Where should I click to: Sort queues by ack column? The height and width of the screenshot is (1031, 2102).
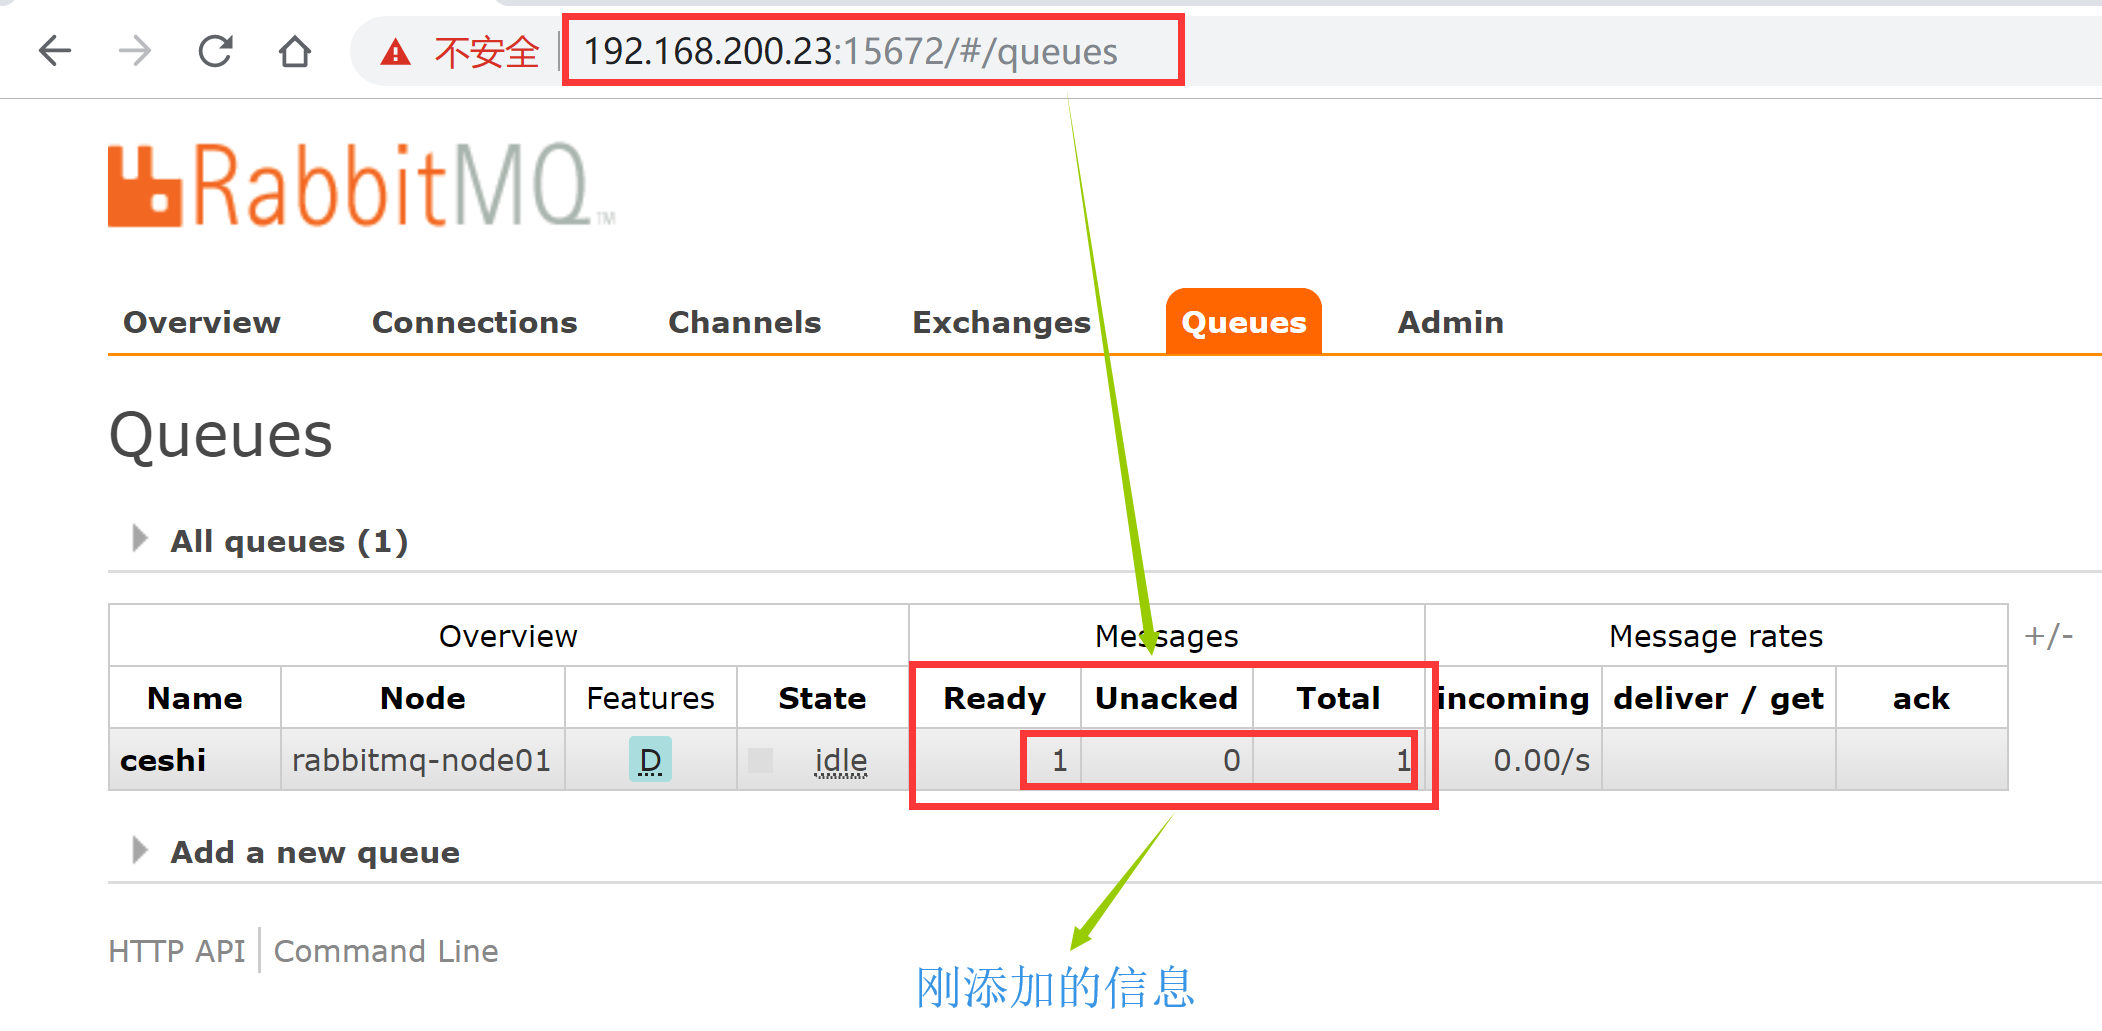point(1921,698)
